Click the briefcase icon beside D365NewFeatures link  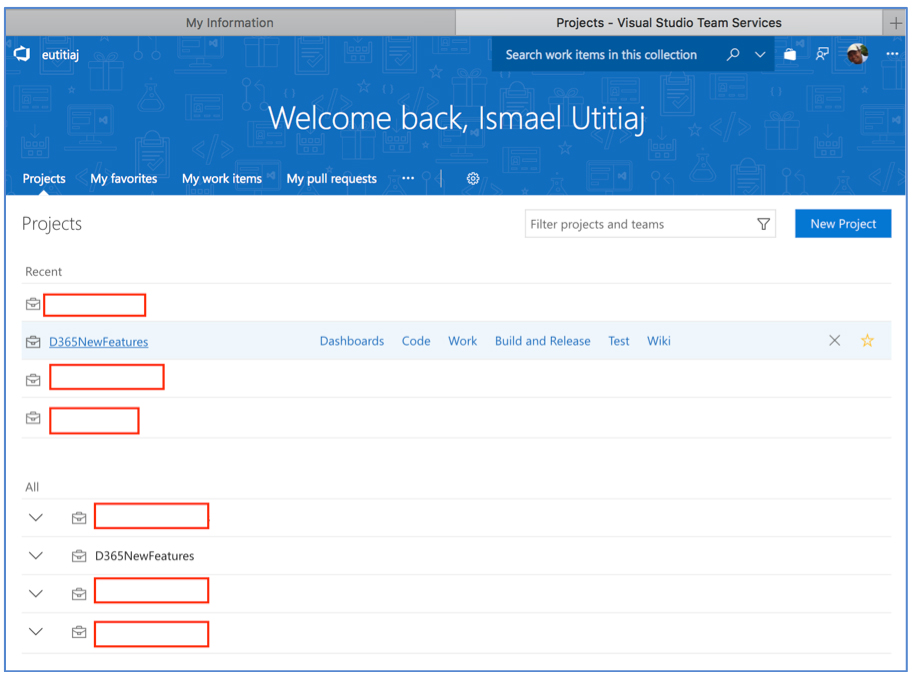pyautogui.click(x=33, y=342)
